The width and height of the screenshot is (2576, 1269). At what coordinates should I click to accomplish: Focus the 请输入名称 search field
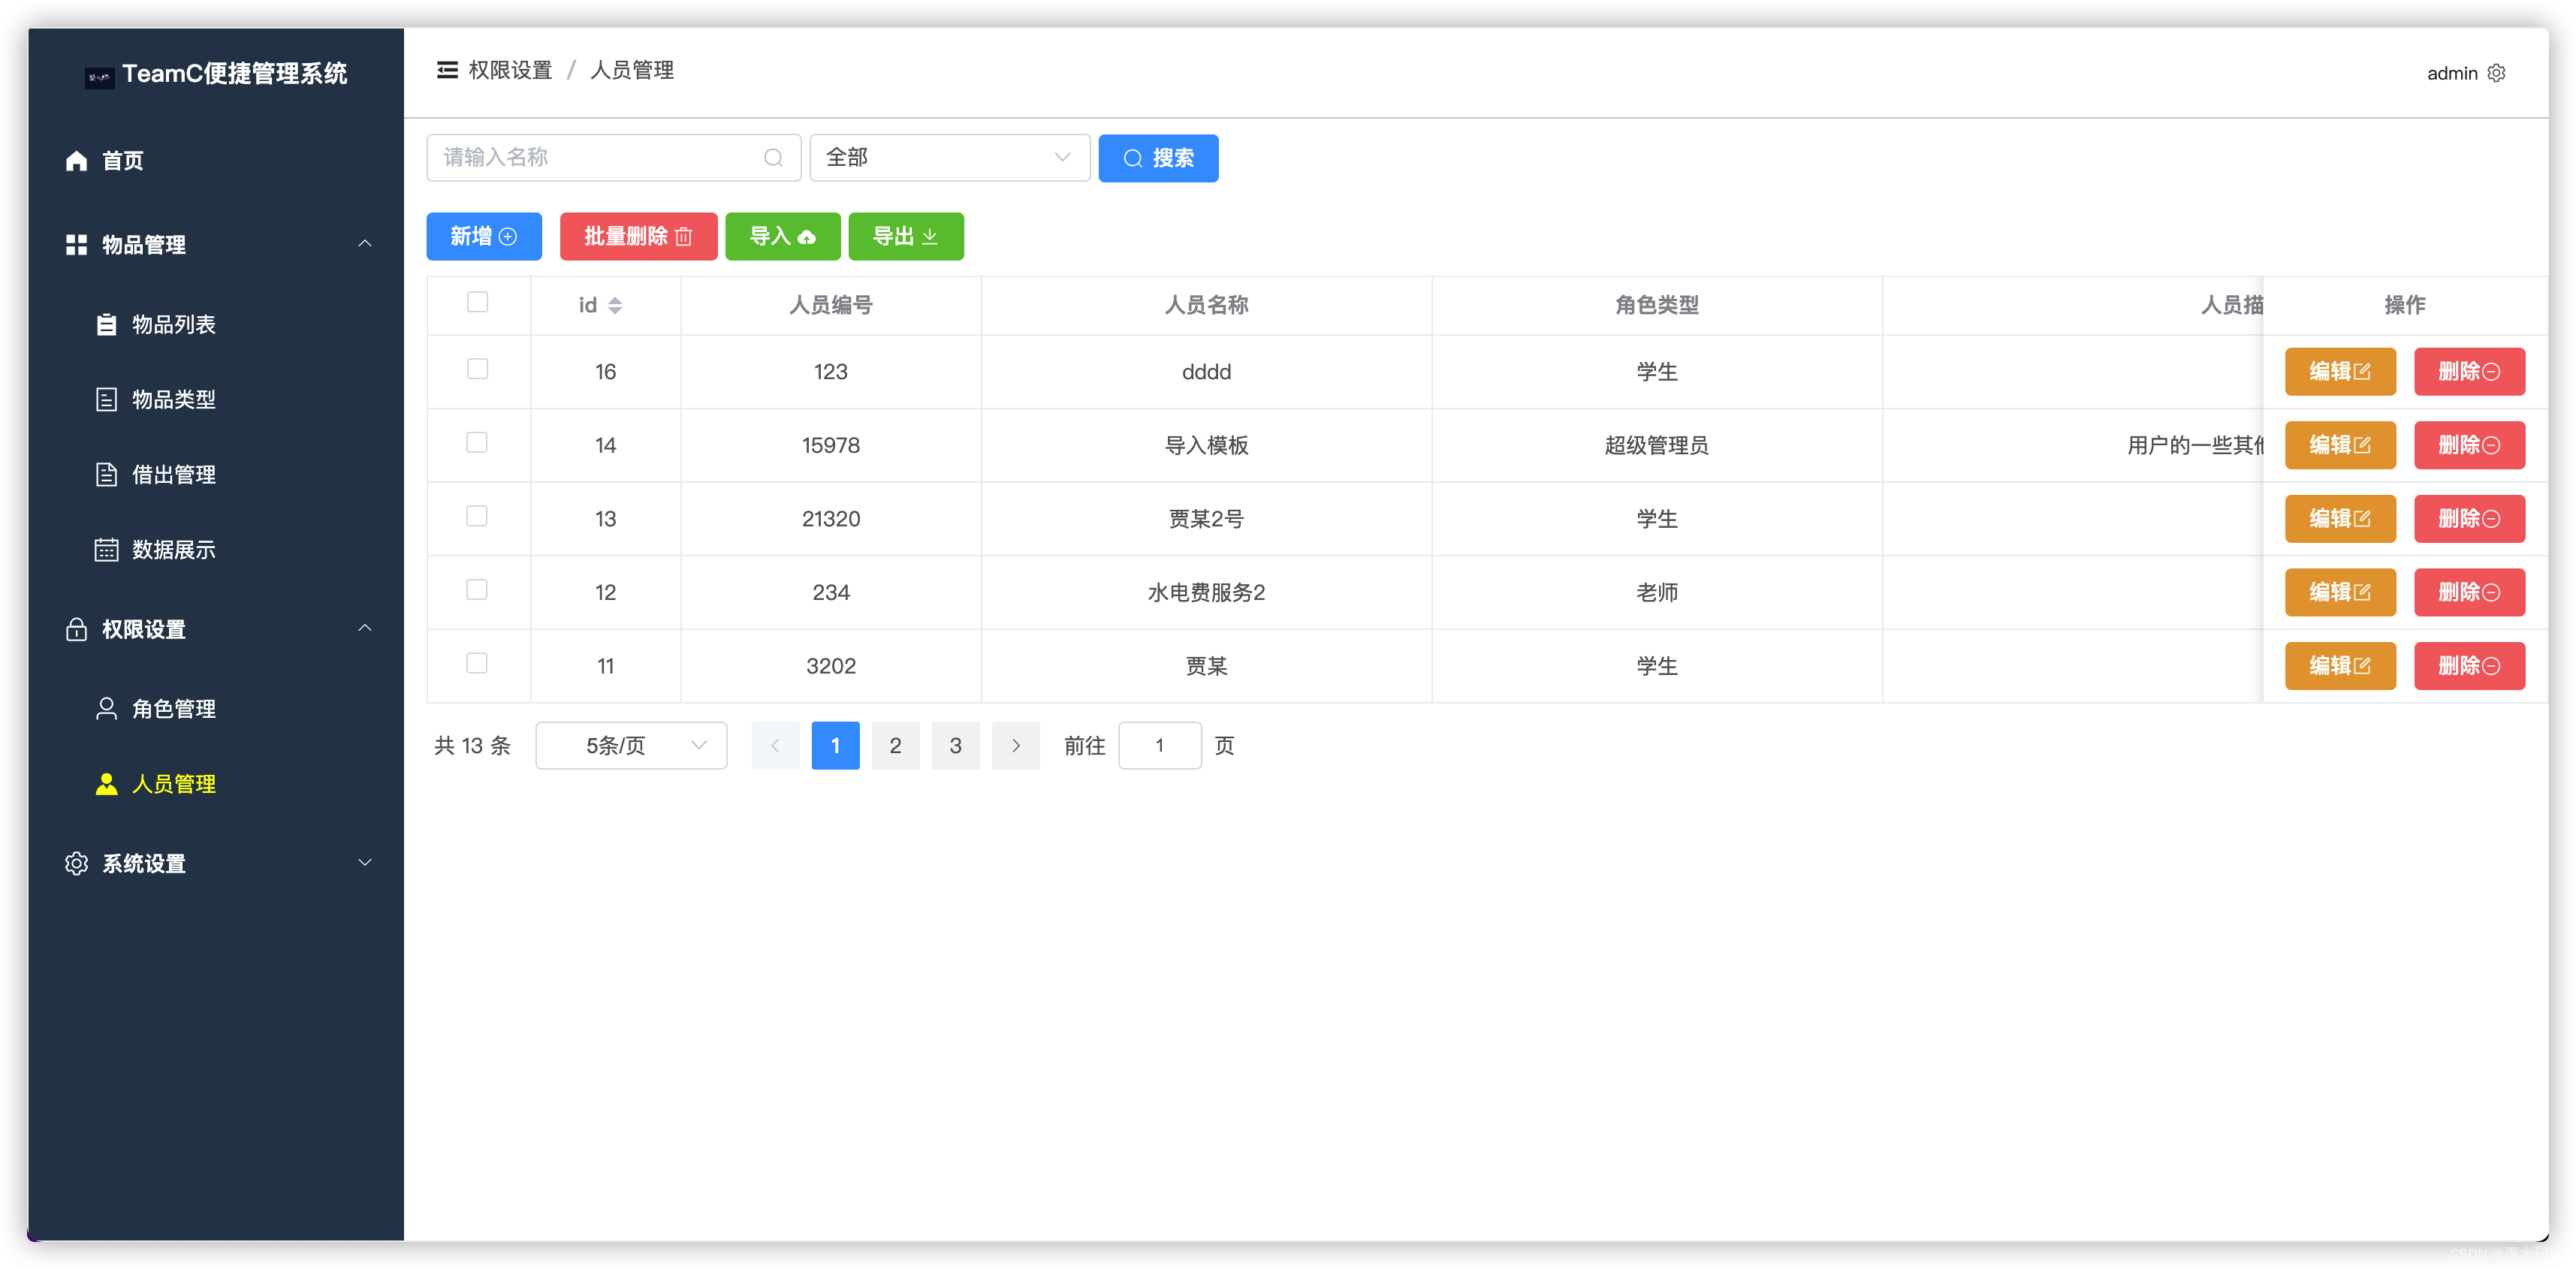click(x=614, y=158)
